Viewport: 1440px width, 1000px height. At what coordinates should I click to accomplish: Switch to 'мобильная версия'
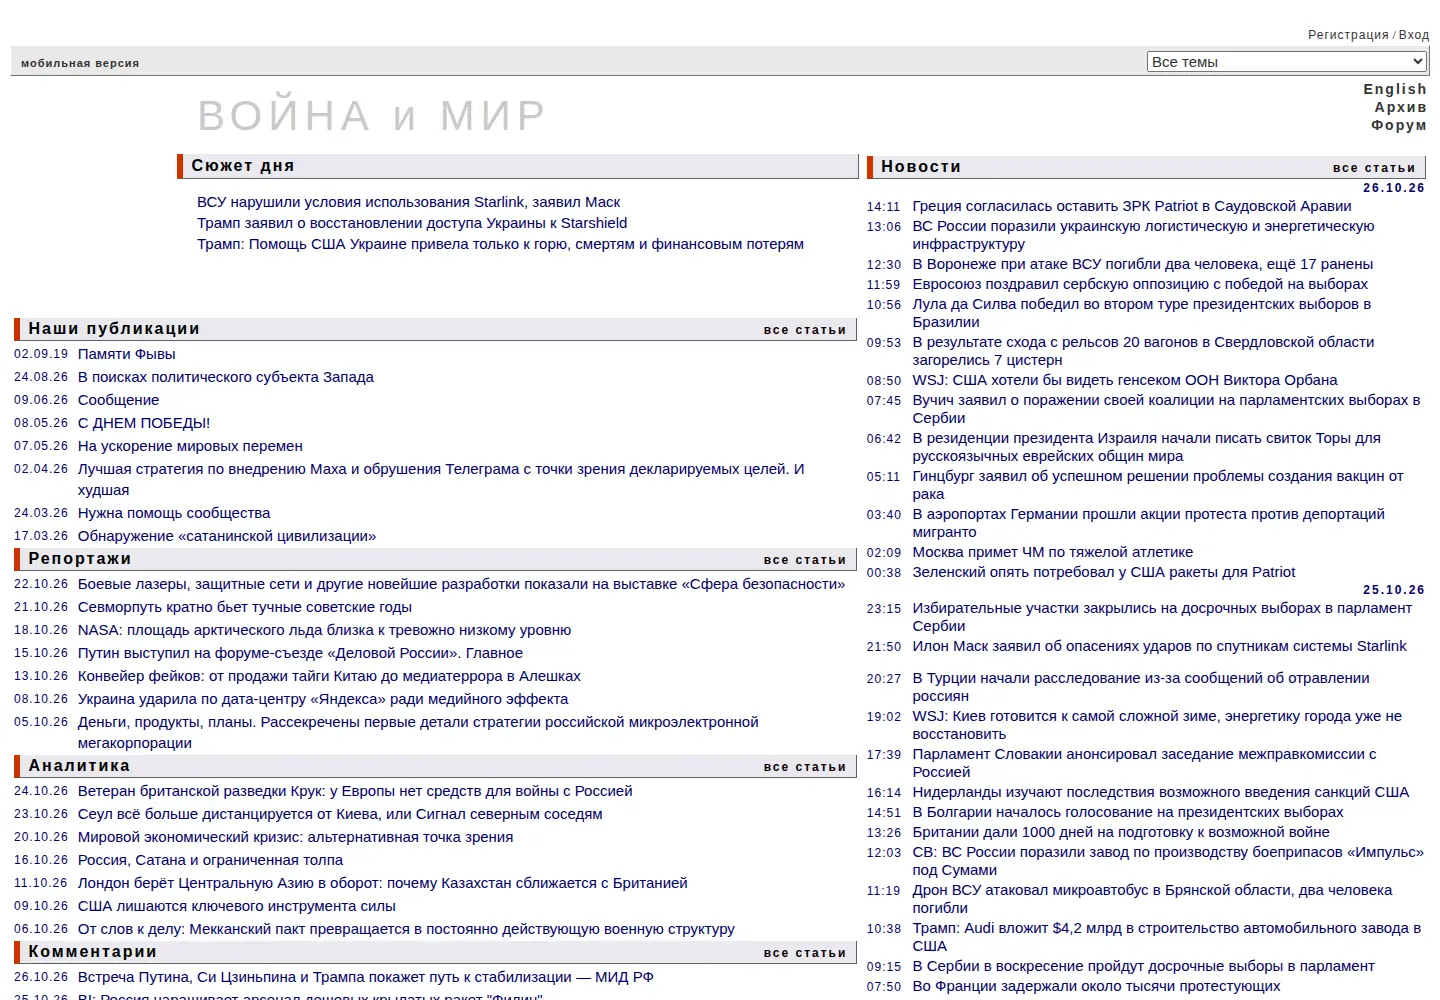pyautogui.click(x=80, y=63)
